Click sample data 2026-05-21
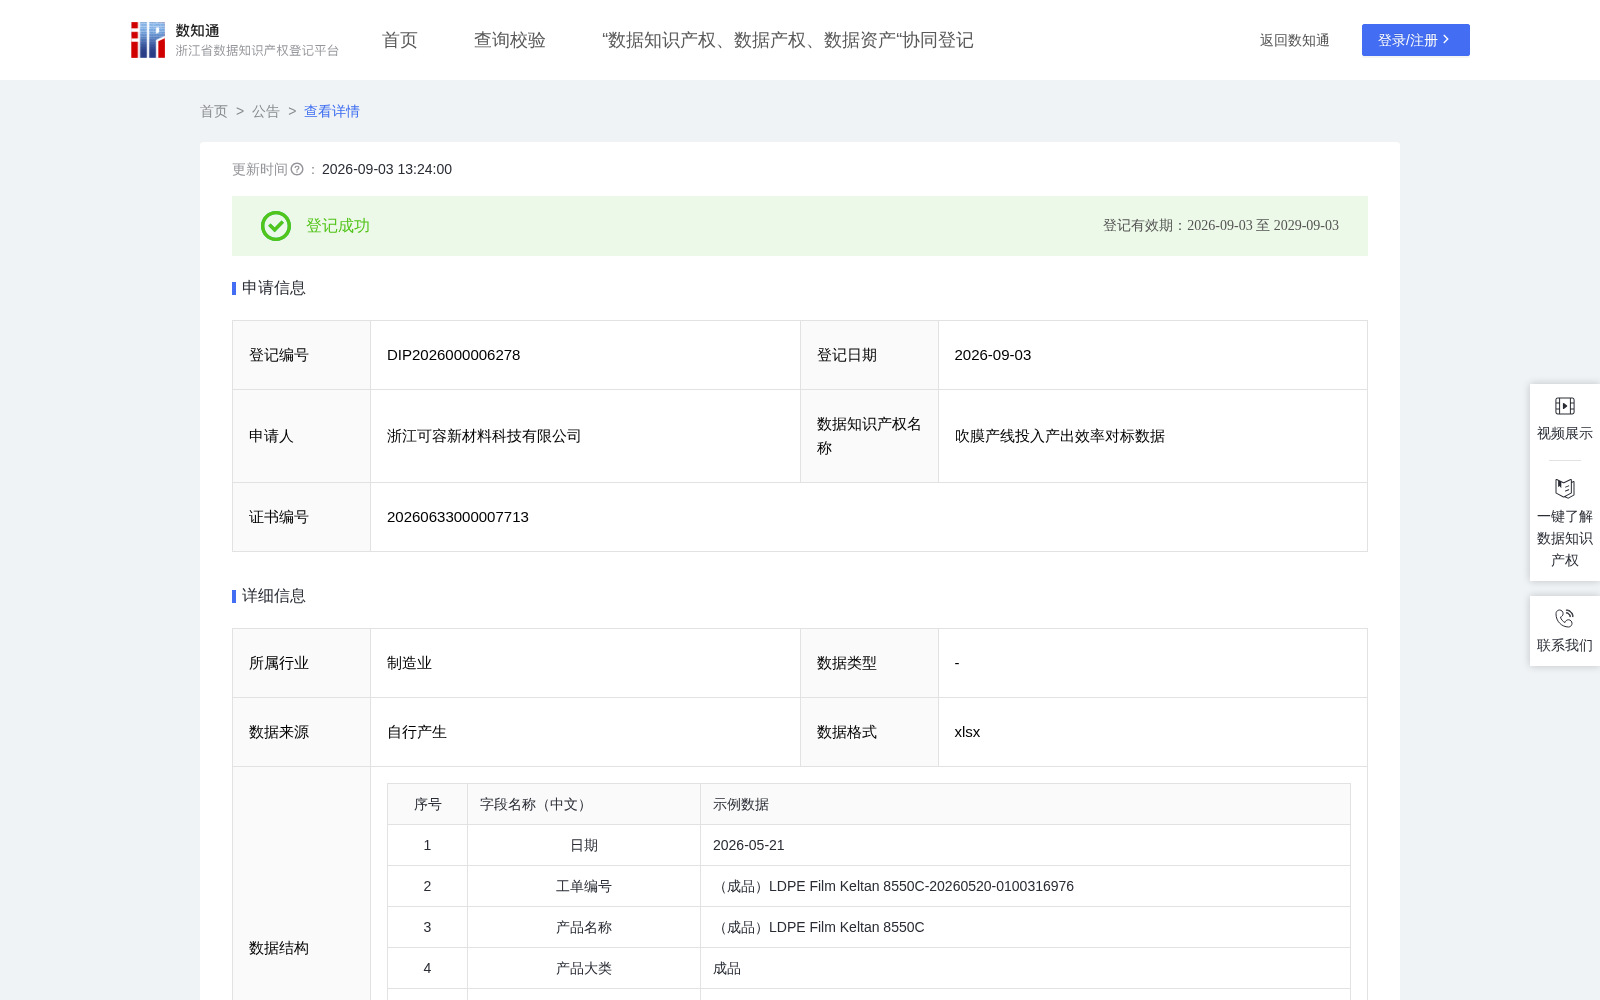1600x1000 pixels. [x=749, y=845]
